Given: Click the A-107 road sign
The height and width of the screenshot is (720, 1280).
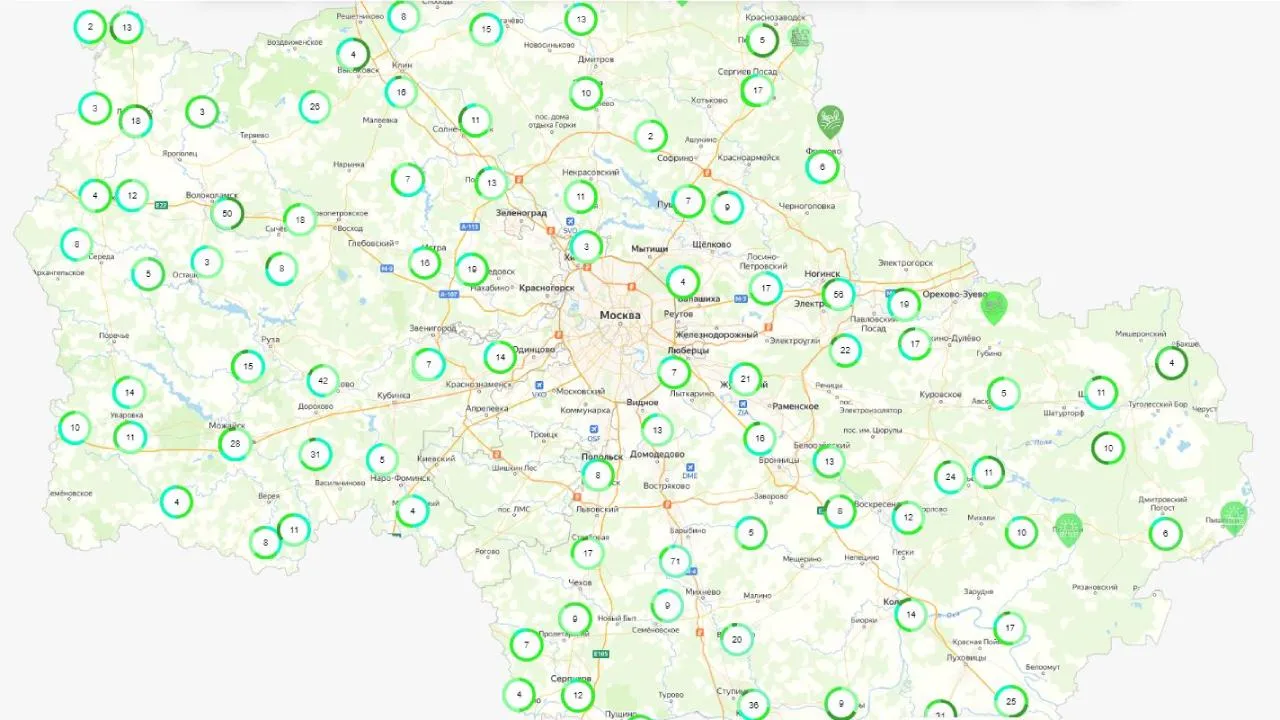Looking at the screenshot, I should [450, 294].
